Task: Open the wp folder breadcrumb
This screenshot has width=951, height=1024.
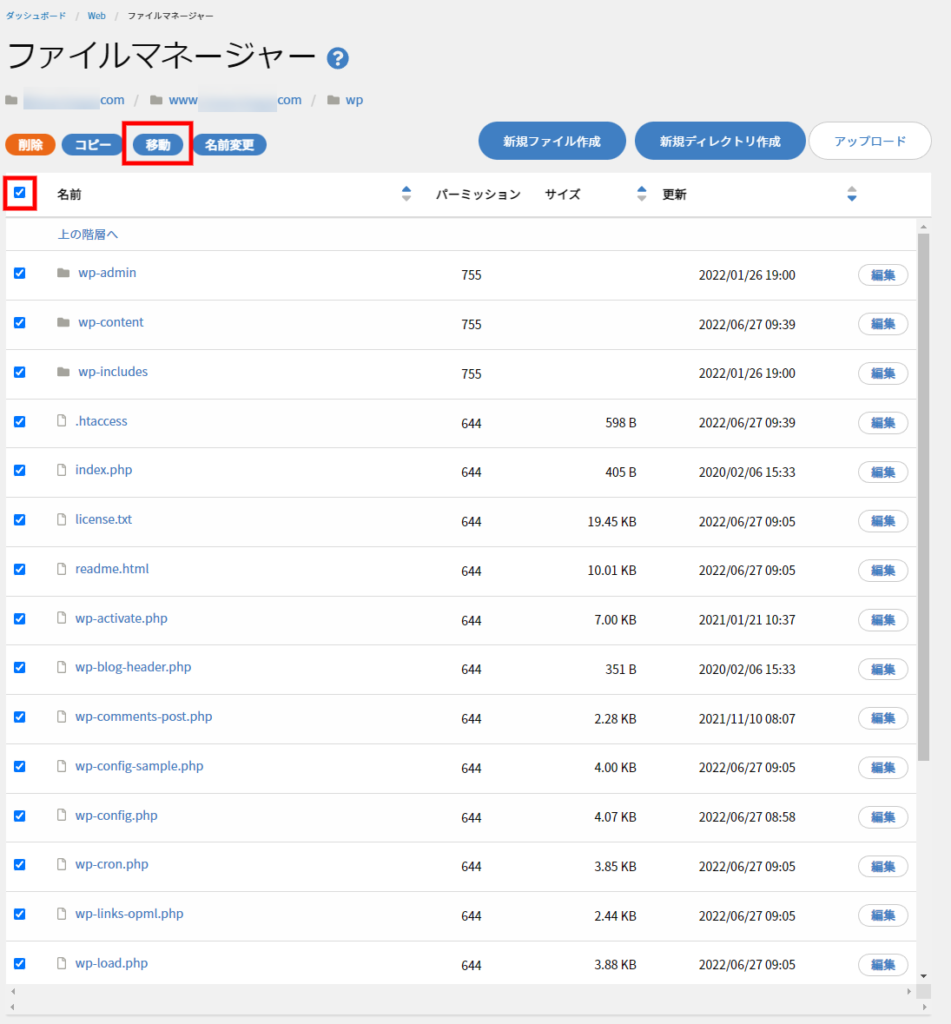Action: point(354,100)
